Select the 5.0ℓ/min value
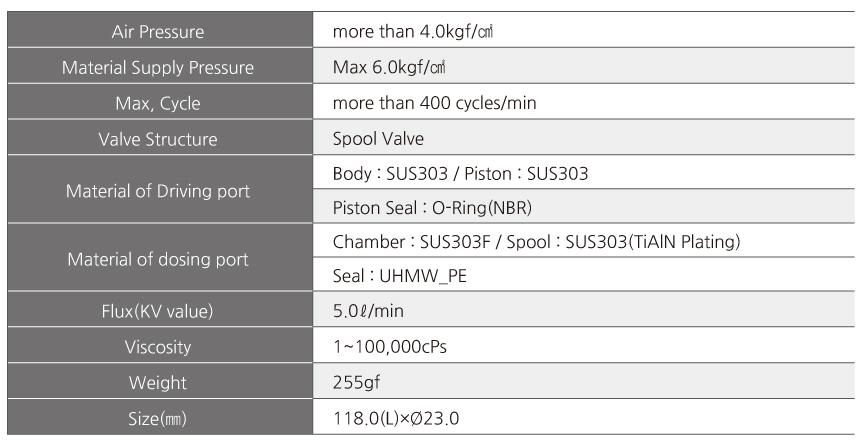The height and width of the screenshot is (444, 865). [368, 311]
